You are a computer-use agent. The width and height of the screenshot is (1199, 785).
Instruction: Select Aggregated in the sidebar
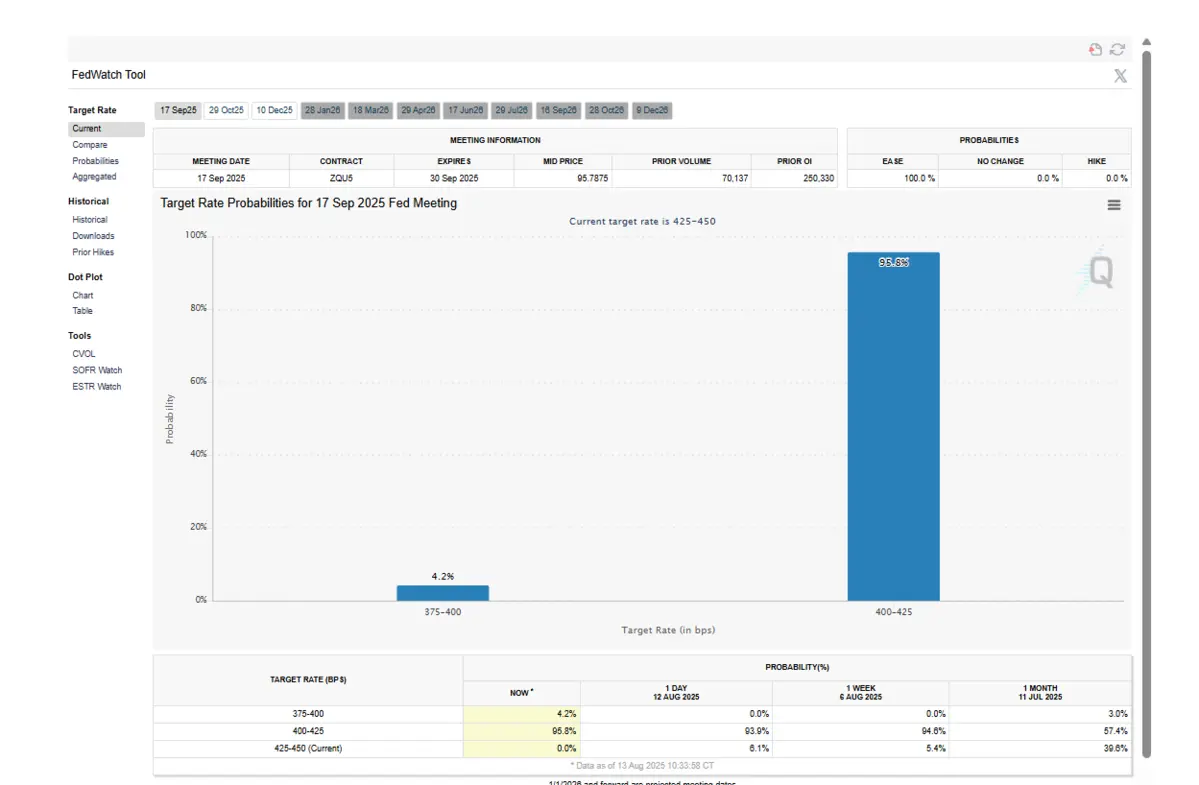click(94, 177)
